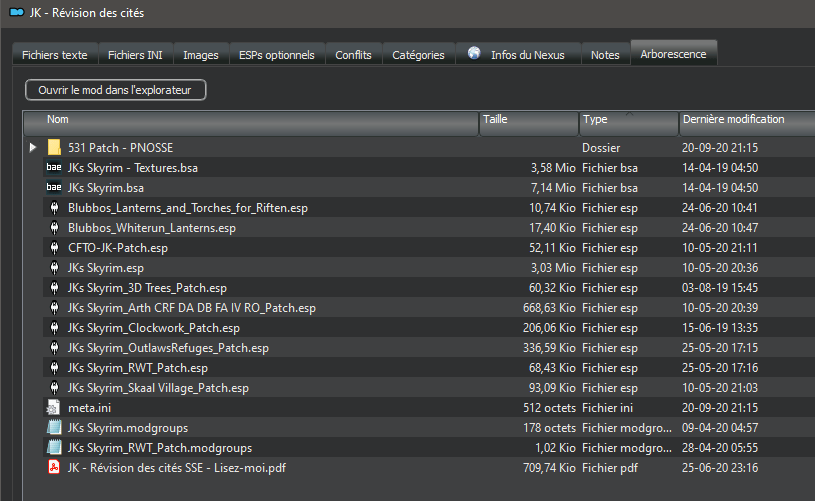The image size is (815, 501).
Task: Click the bae icon of JKs Skyrim - Textures.bsa
Action: point(54,167)
